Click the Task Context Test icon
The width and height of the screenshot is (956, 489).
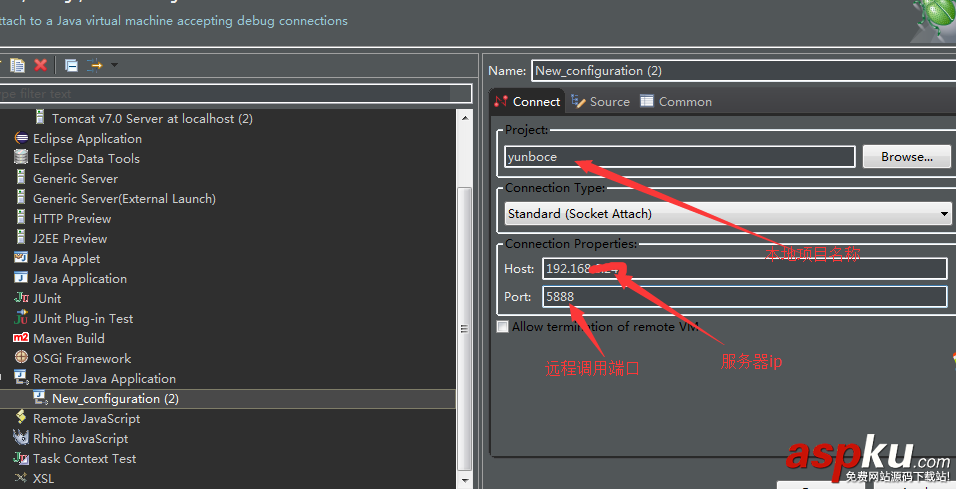coord(21,458)
